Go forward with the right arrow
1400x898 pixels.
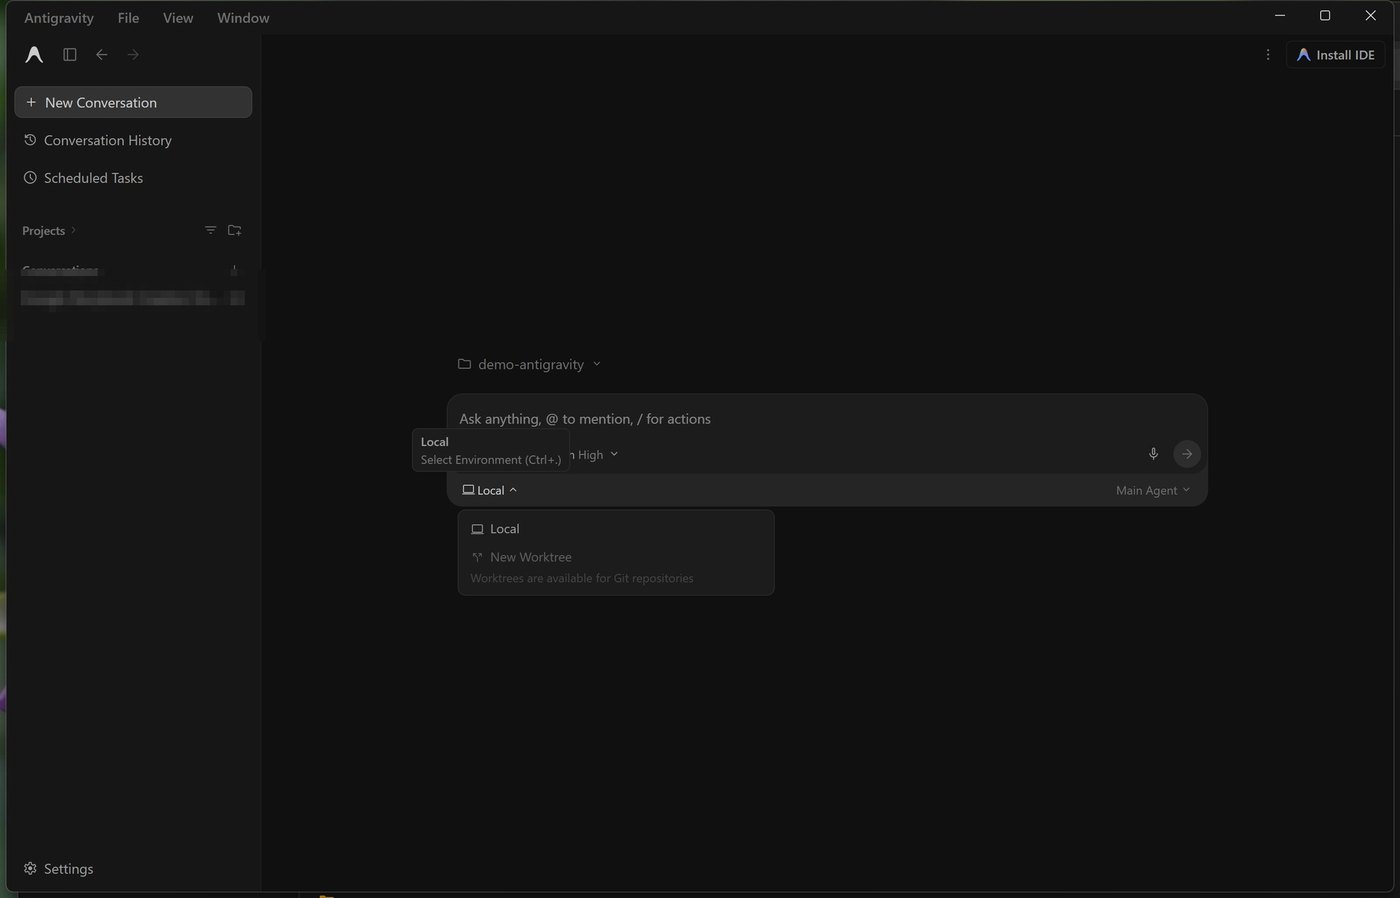(x=133, y=55)
